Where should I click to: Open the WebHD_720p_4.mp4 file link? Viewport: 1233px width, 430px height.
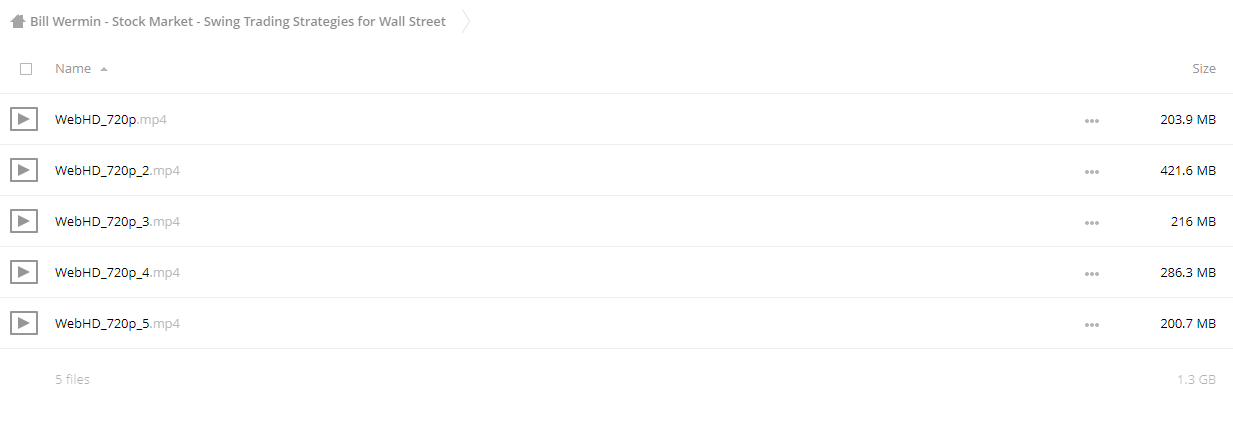click(x=117, y=273)
